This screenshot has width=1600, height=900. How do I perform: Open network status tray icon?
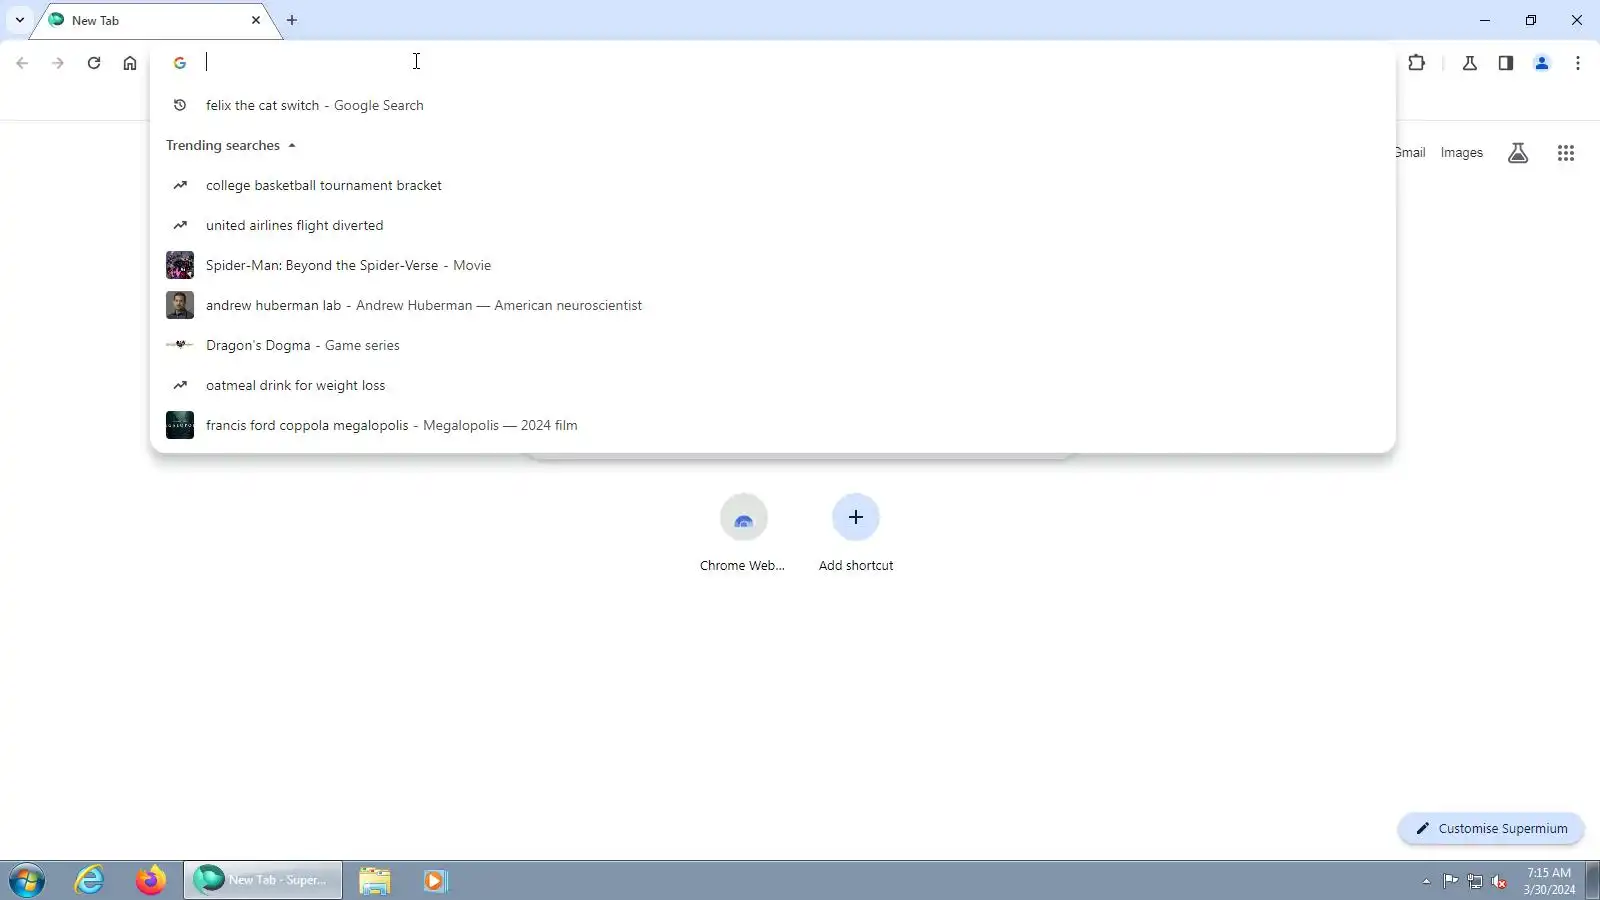[1475, 881]
